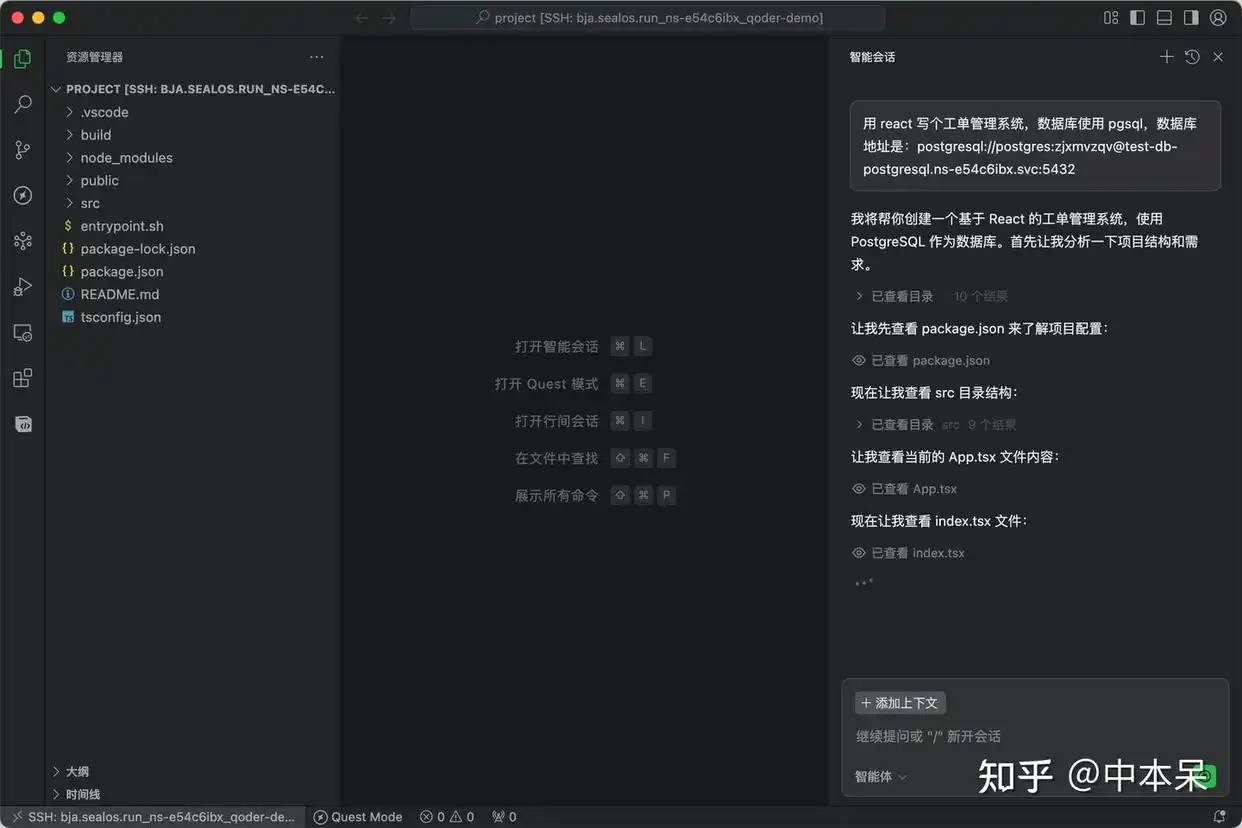Select the Remote Explorer icon

click(22, 332)
